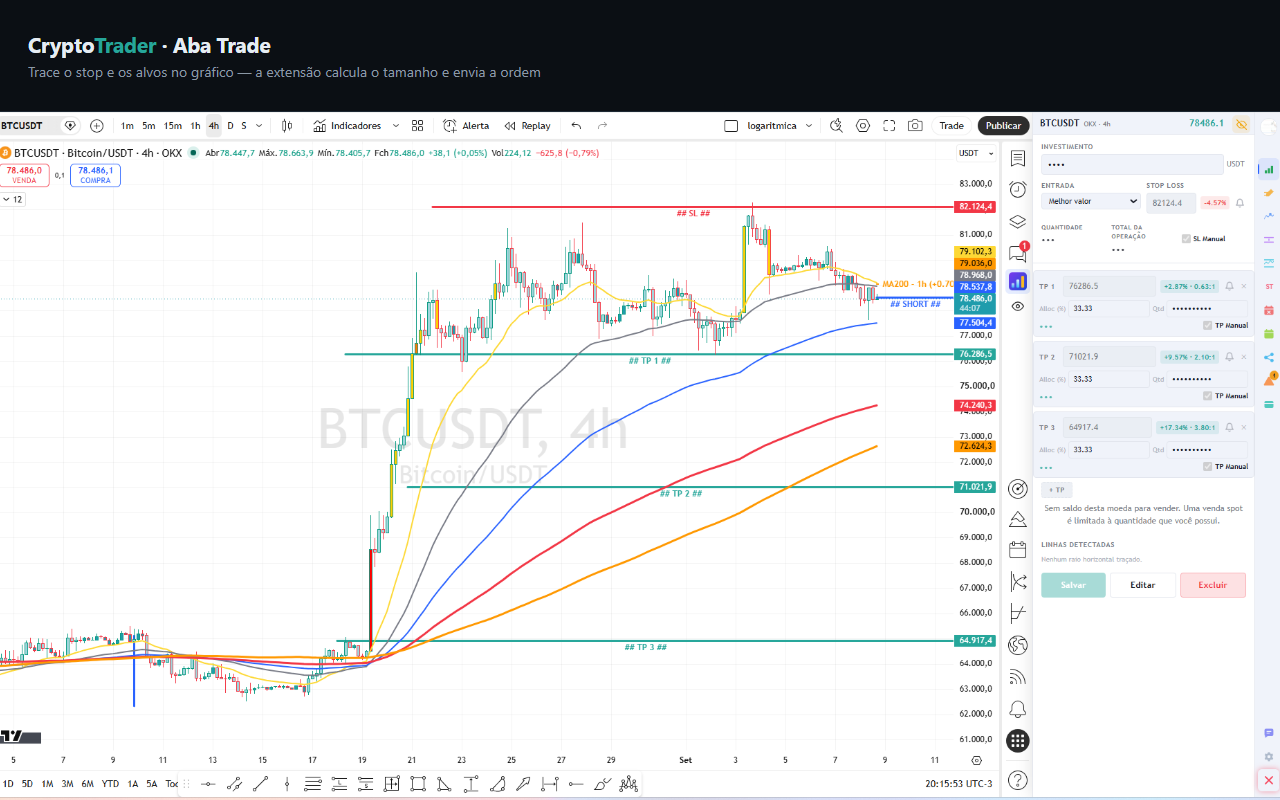Open the quick search lightning icon
1280x800 pixels.
pyautogui.click(x=837, y=126)
